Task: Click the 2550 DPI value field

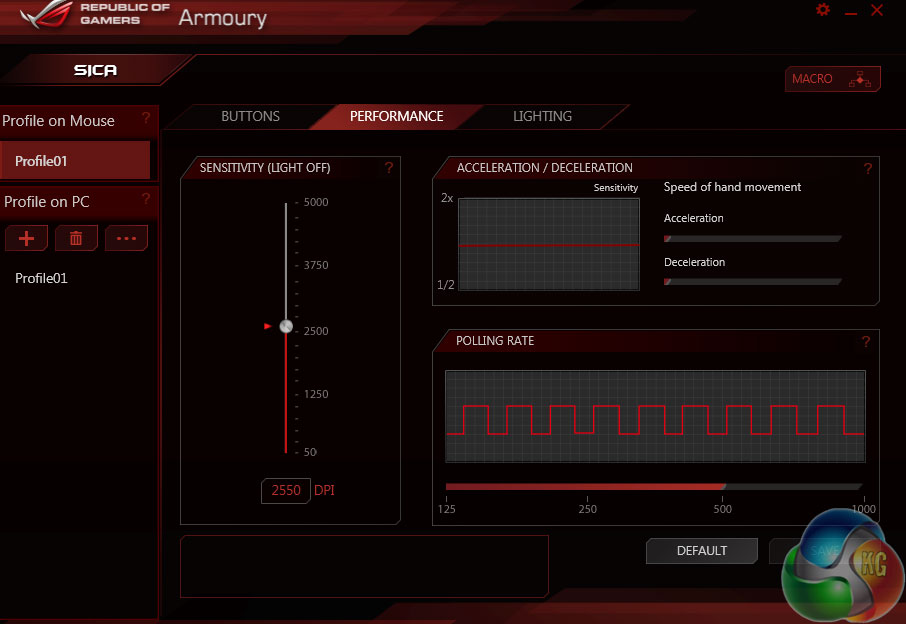Action: (285, 491)
